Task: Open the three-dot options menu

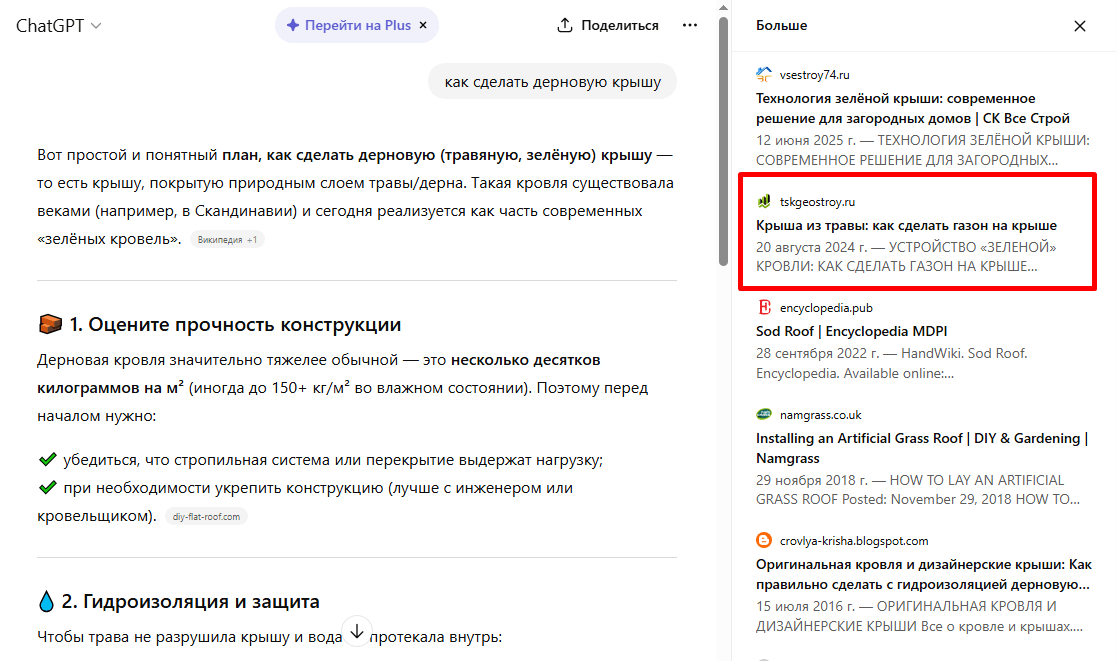Action: click(x=689, y=25)
